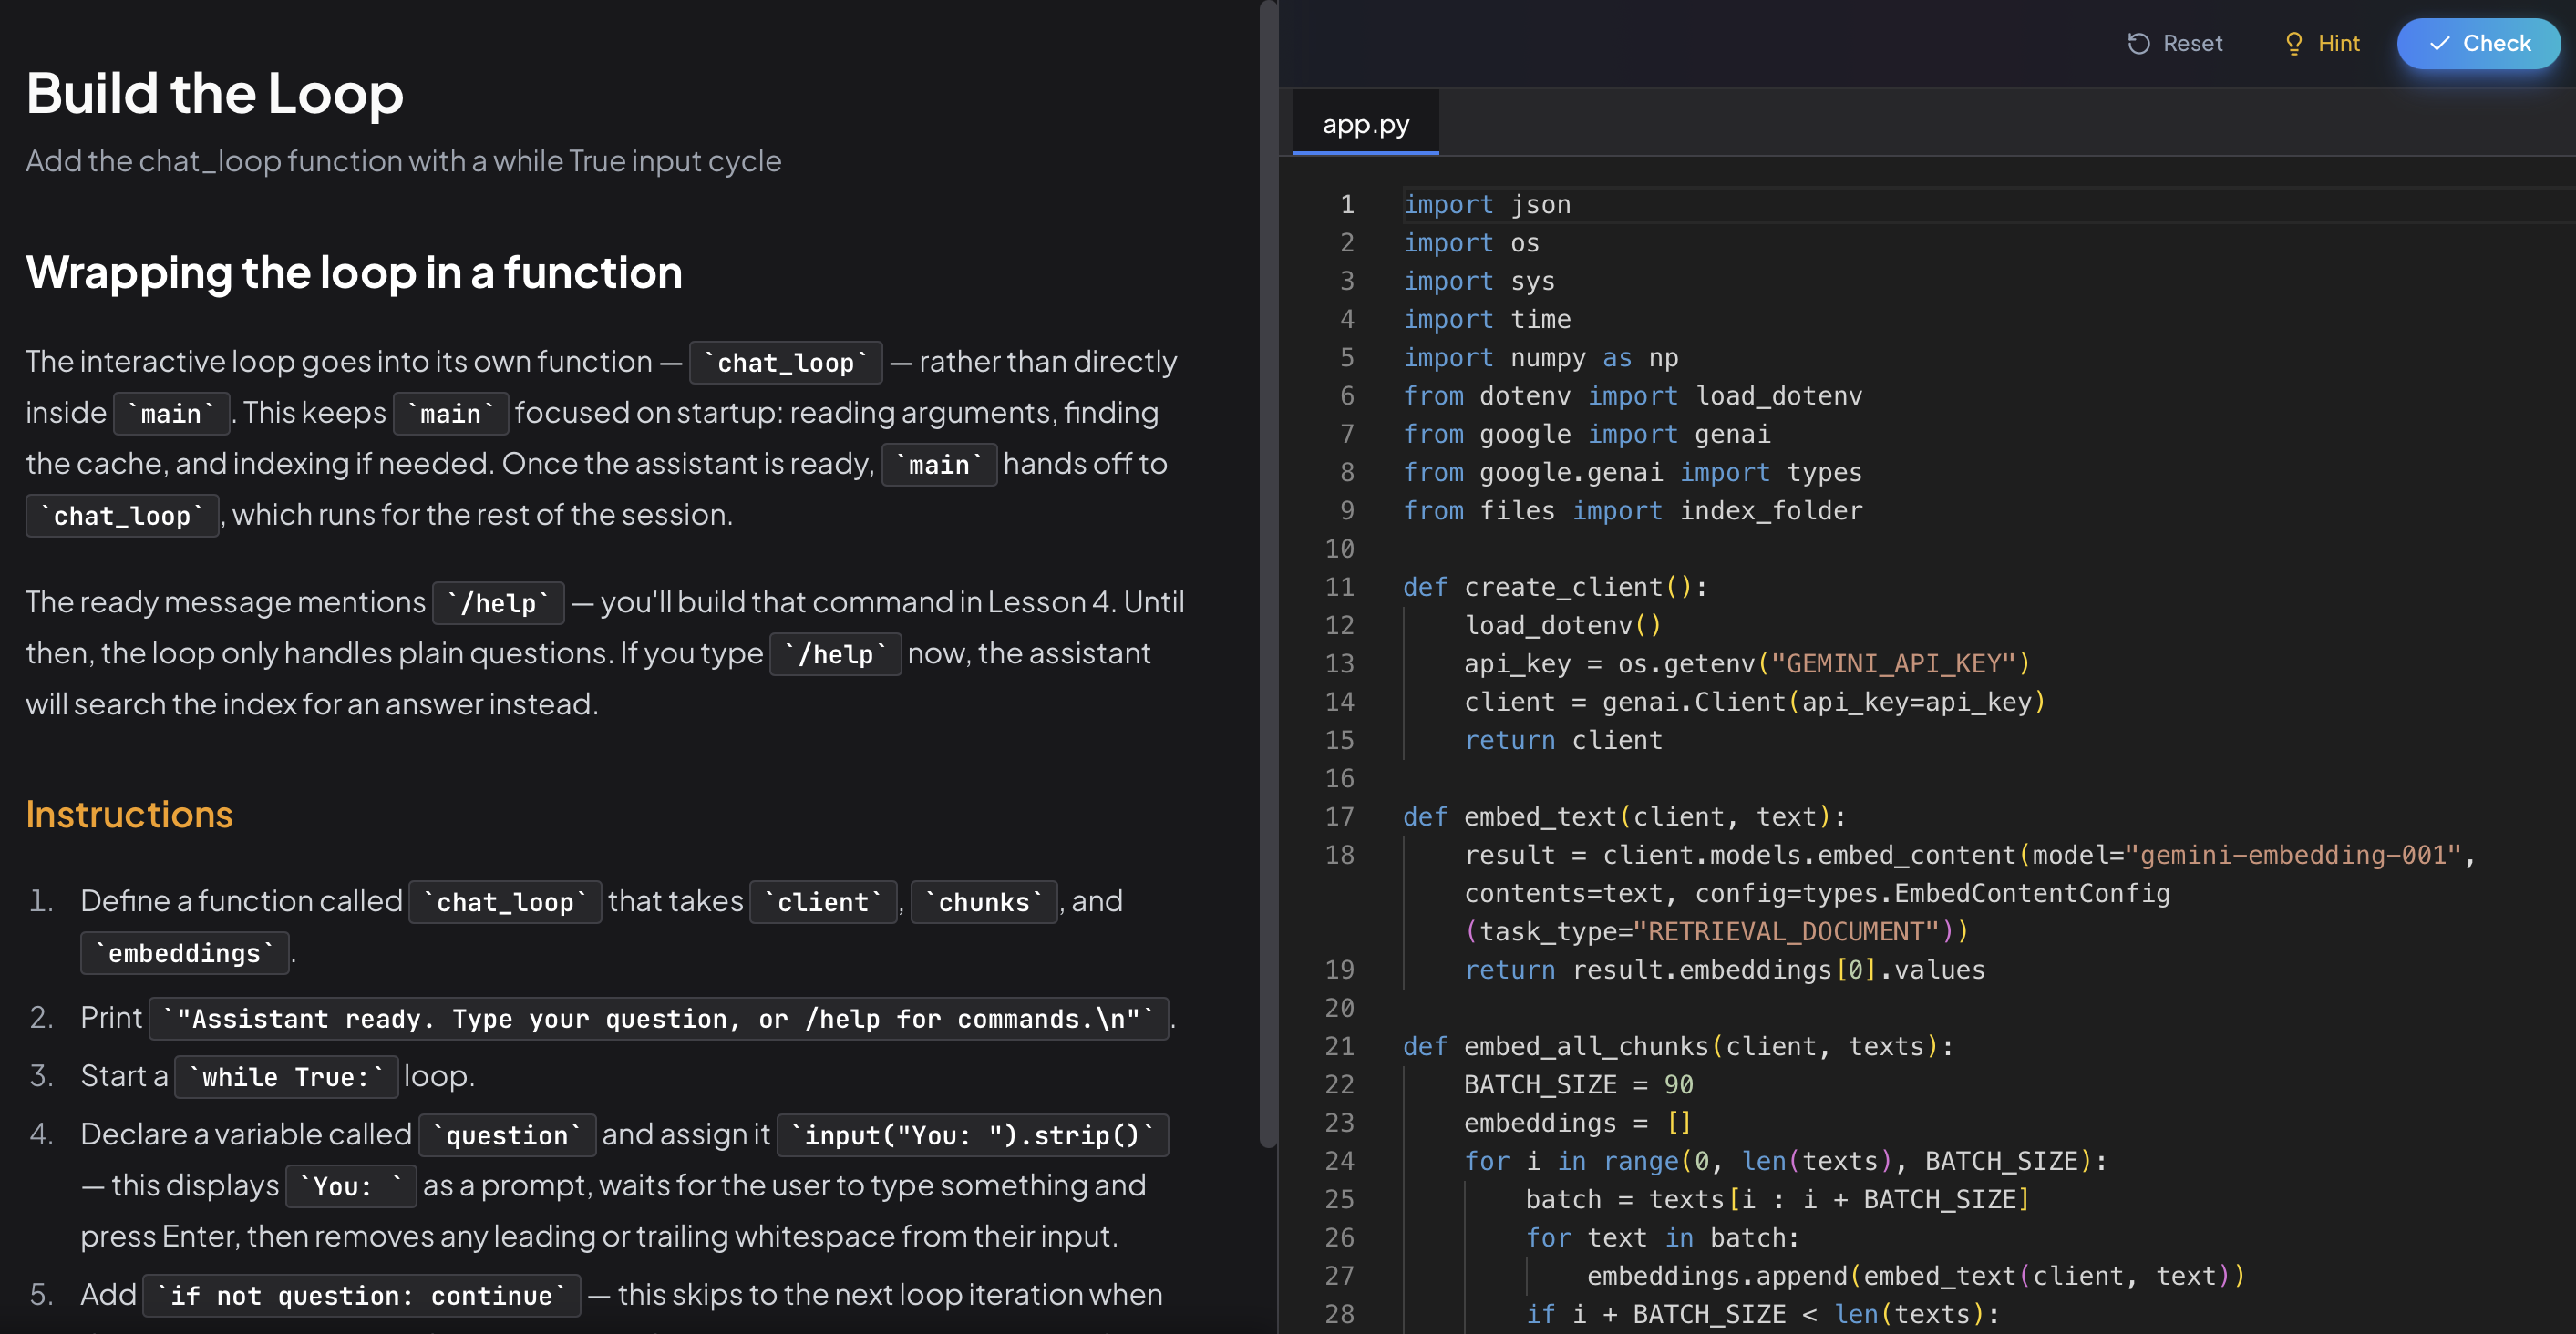Place cursor on 'import json' line
The image size is (2576, 1334).
click(x=1487, y=204)
